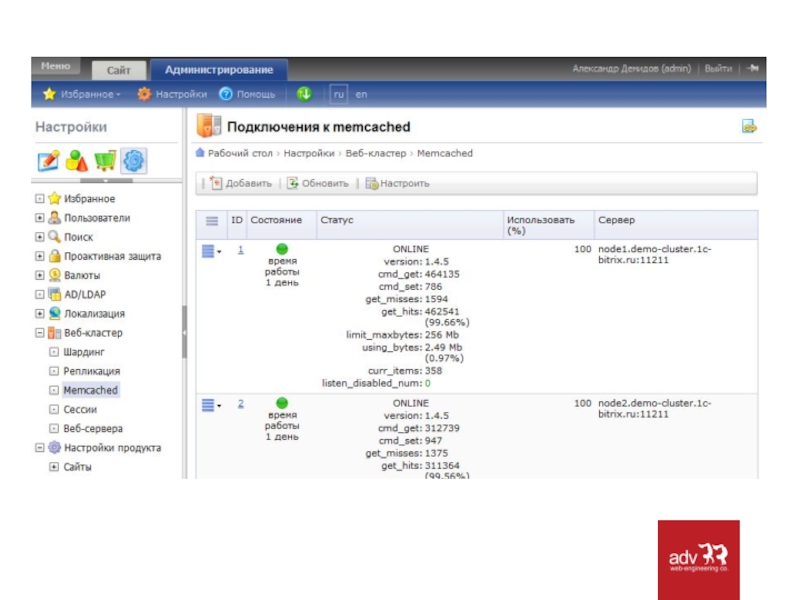Viewport: 800px width, 600px height.
Task: Switch to the Сайт tab
Action: point(119,70)
